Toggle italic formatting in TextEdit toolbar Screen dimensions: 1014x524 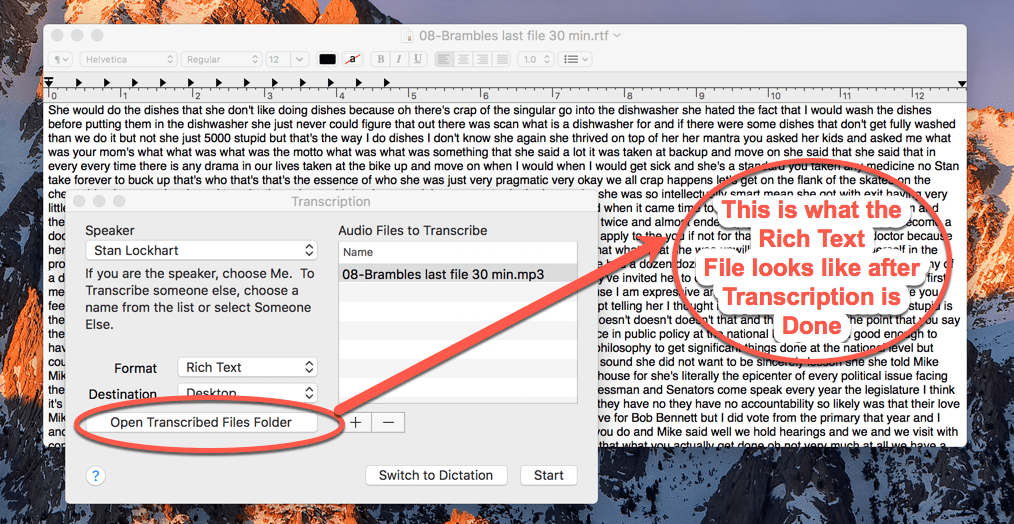pos(400,60)
